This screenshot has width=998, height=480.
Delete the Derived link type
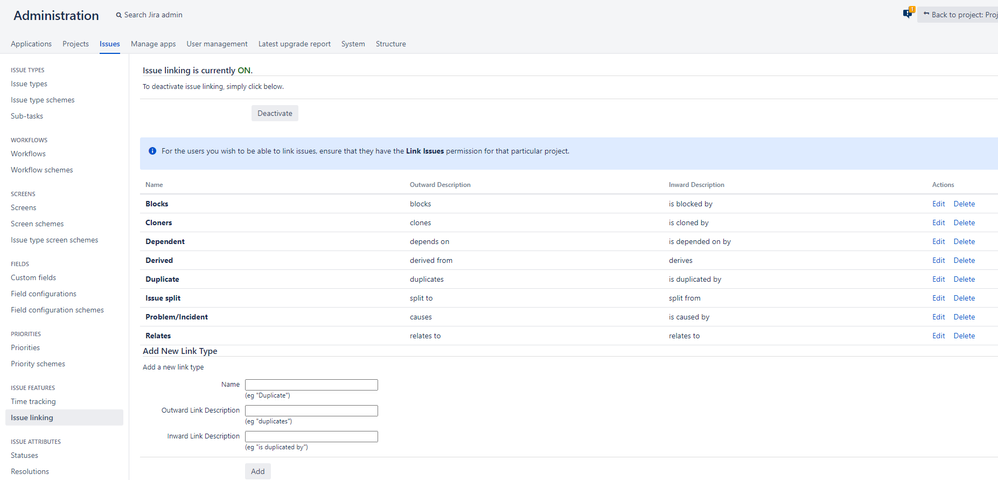[x=964, y=260]
